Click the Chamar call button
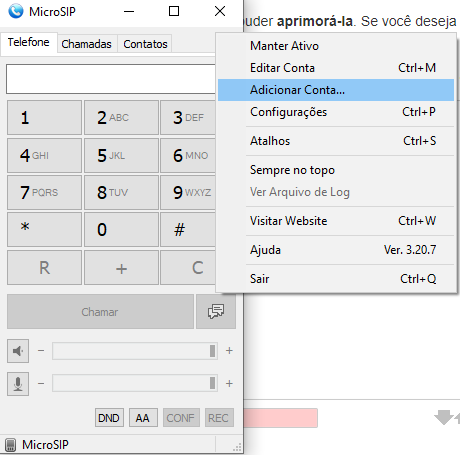Screen dimensions: 460x455 coord(100,312)
